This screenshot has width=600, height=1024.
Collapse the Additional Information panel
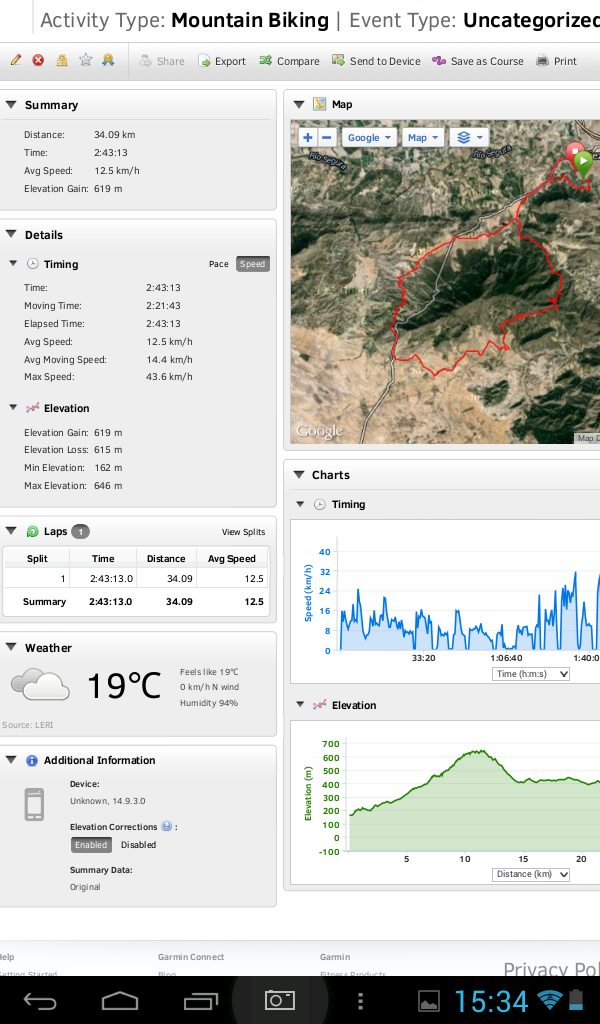pyautogui.click(x=11, y=760)
